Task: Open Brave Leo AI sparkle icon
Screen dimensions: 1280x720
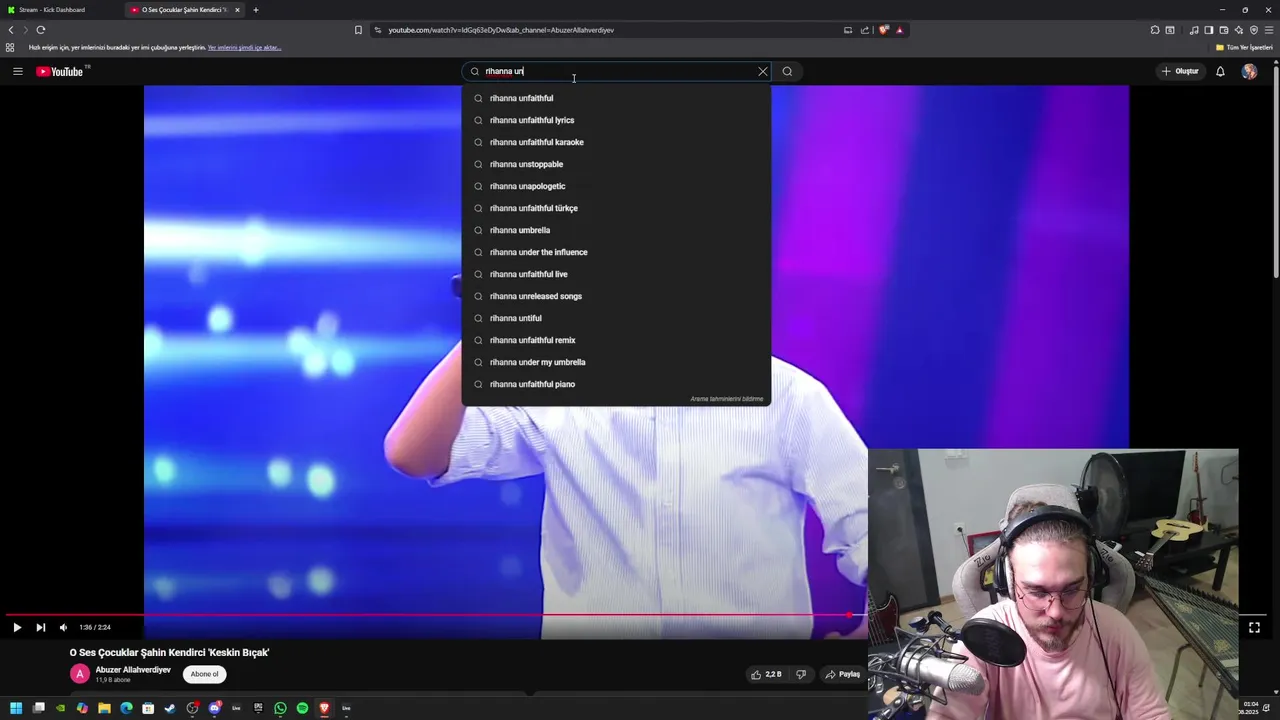Action: click(1239, 30)
